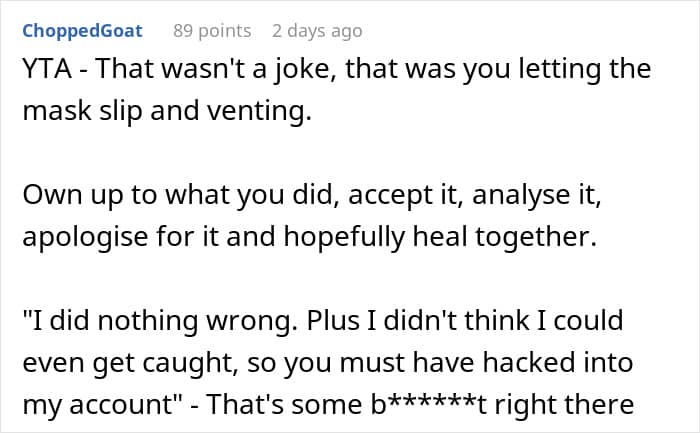This screenshot has height=433, width=700.
Task: Click the word "venting." in first paragraph
Action: tap(262, 112)
